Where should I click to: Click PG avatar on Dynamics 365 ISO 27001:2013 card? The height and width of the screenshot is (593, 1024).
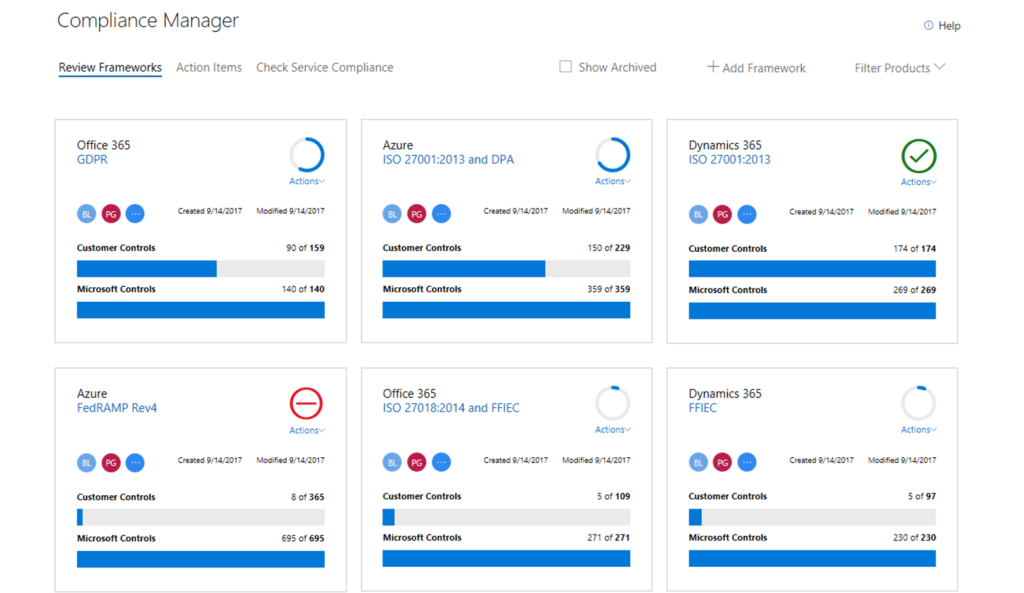pyautogui.click(x=722, y=214)
